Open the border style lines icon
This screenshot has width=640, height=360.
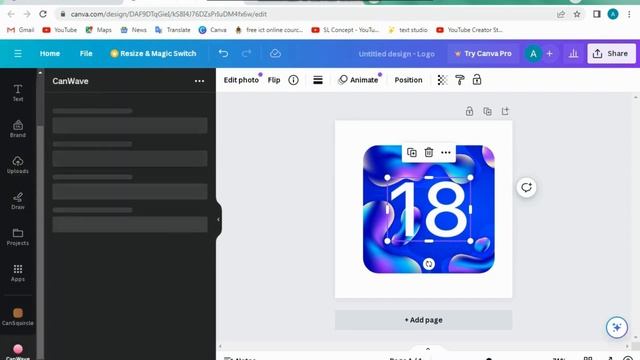pyautogui.click(x=318, y=80)
